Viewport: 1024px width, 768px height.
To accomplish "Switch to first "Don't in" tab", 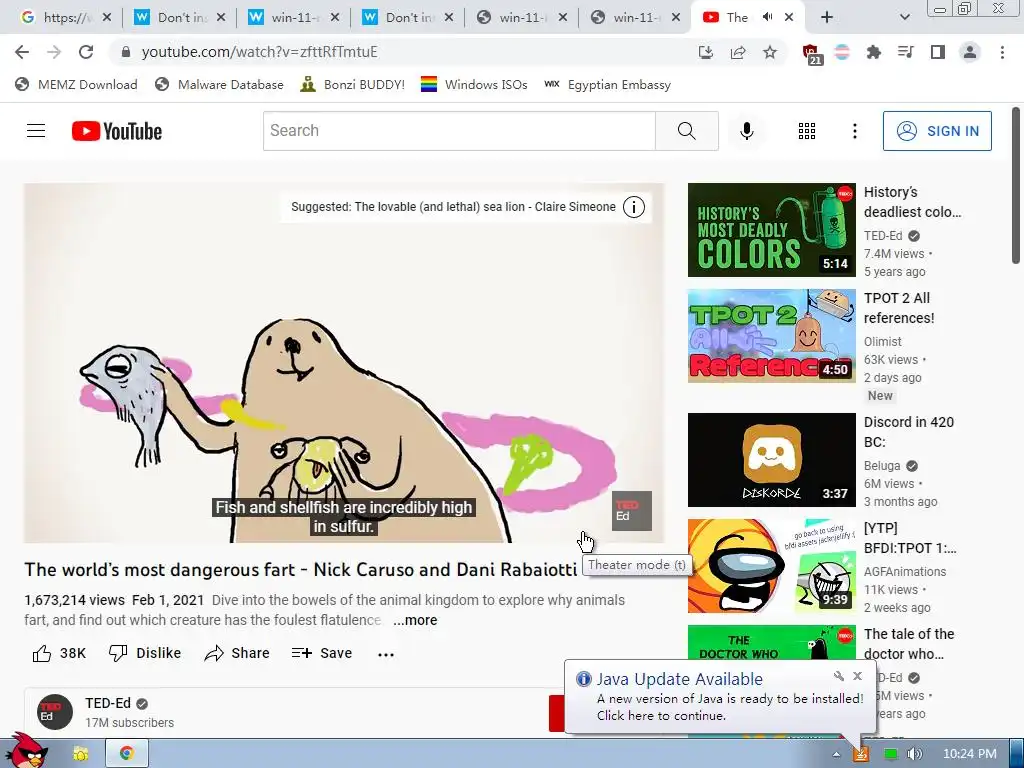I will click(179, 18).
